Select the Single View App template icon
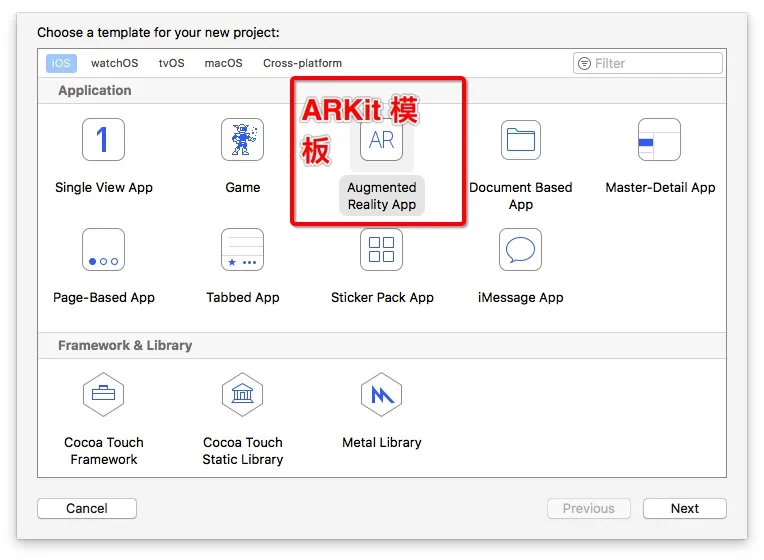Image resolution: width=764 pixels, height=560 pixels. (x=103, y=140)
